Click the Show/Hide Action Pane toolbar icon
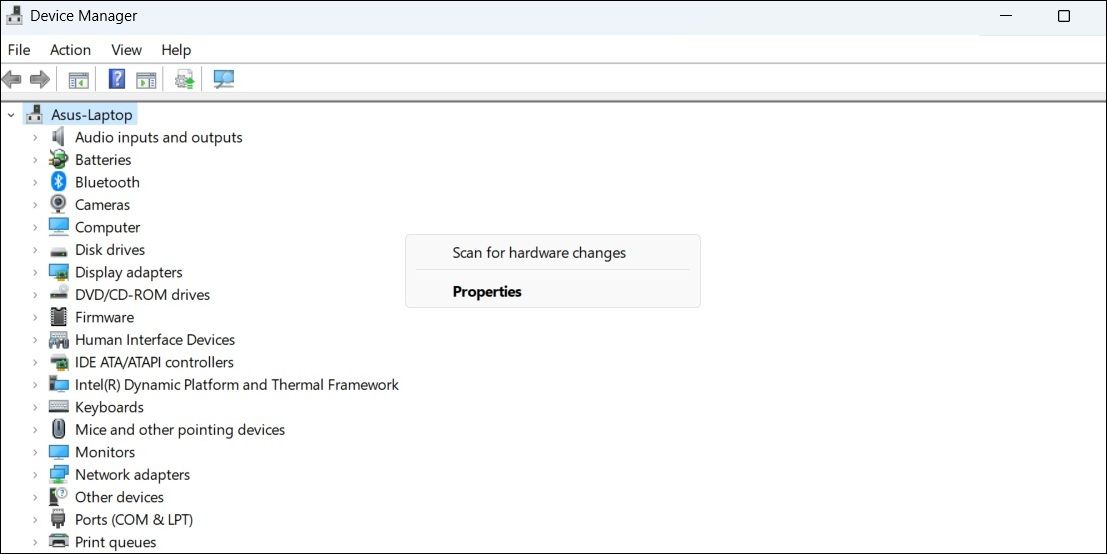 point(146,79)
